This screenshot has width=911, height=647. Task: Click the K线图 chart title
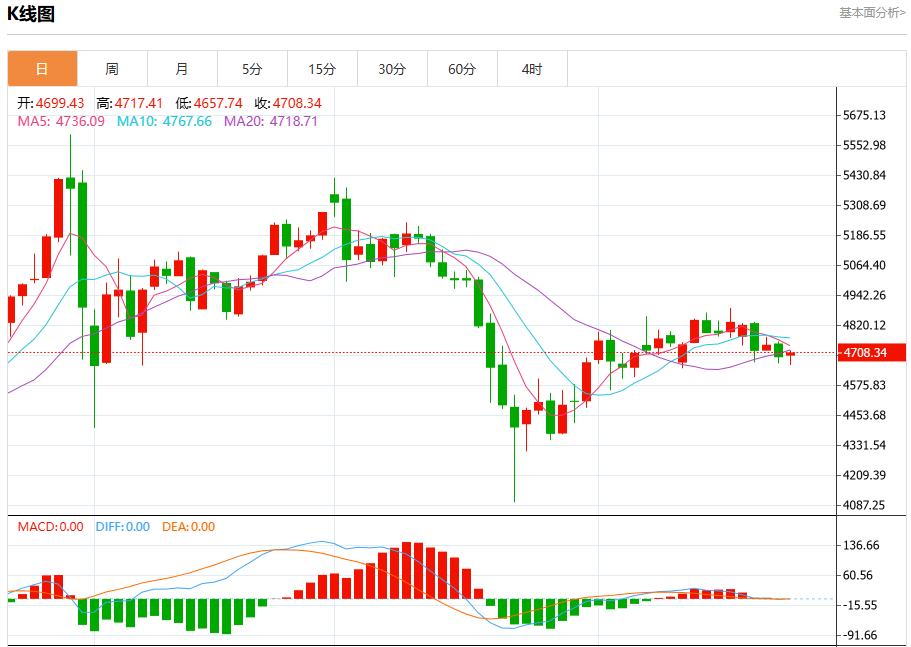pyautogui.click(x=31, y=14)
